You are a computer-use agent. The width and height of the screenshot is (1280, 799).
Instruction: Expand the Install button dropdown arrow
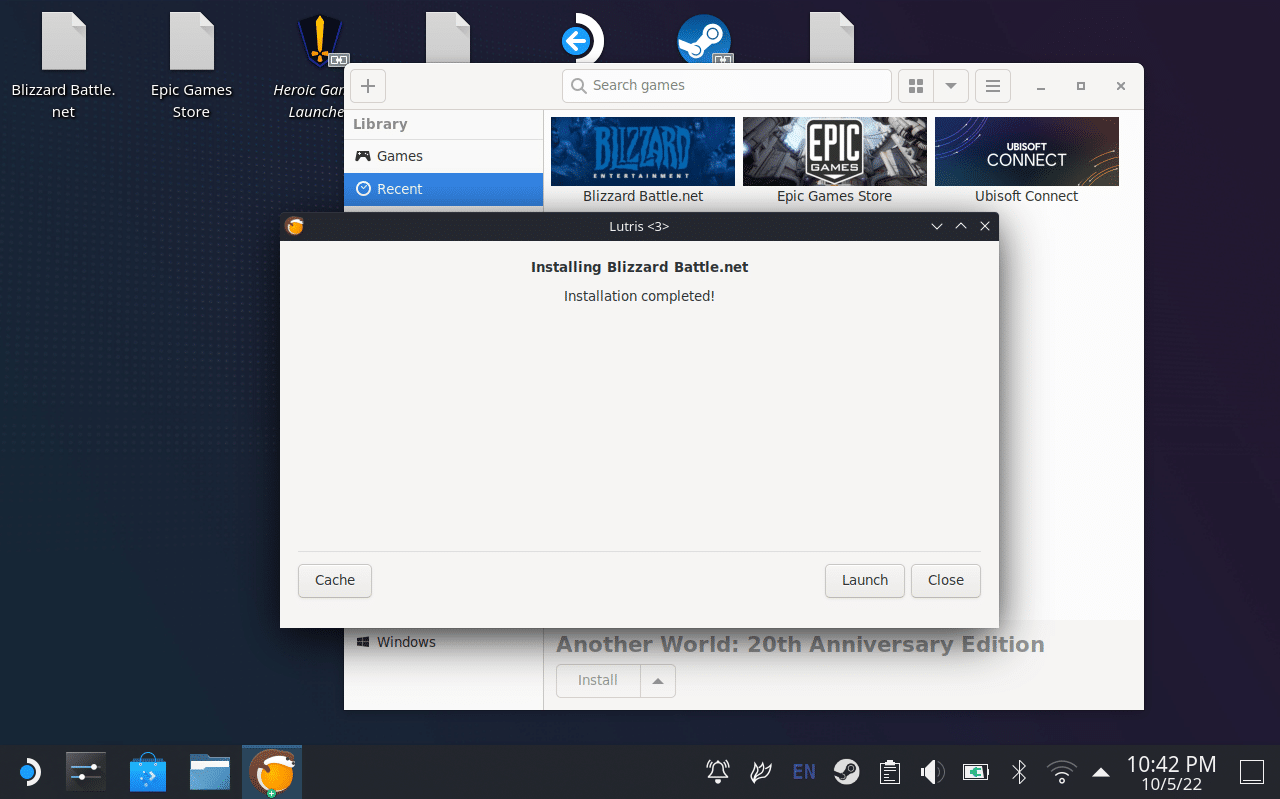point(658,681)
